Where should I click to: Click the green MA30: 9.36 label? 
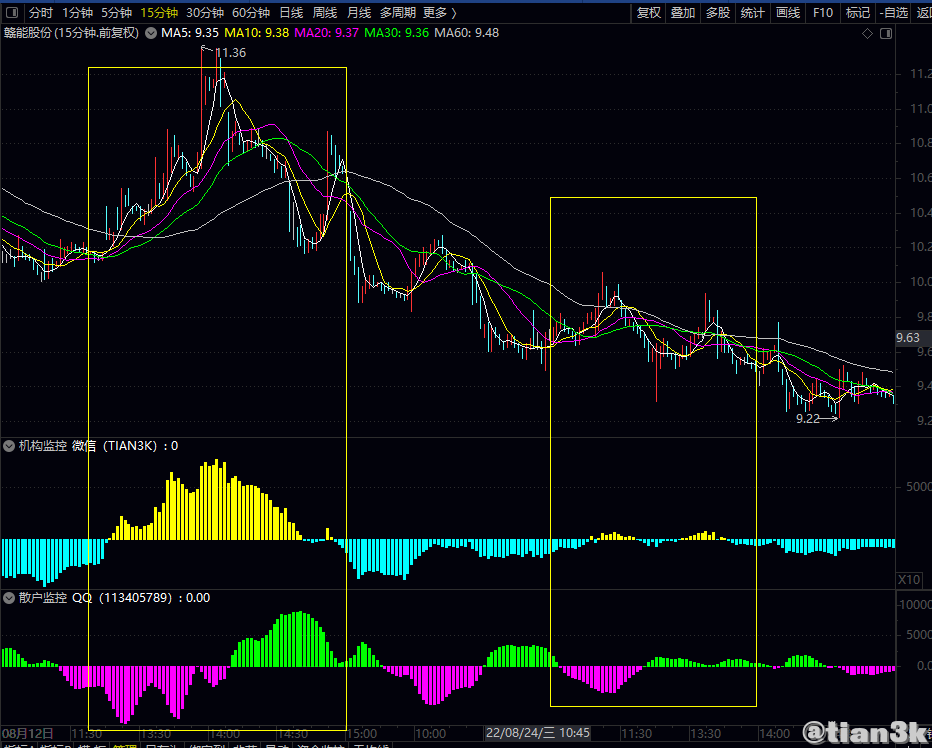click(x=396, y=33)
